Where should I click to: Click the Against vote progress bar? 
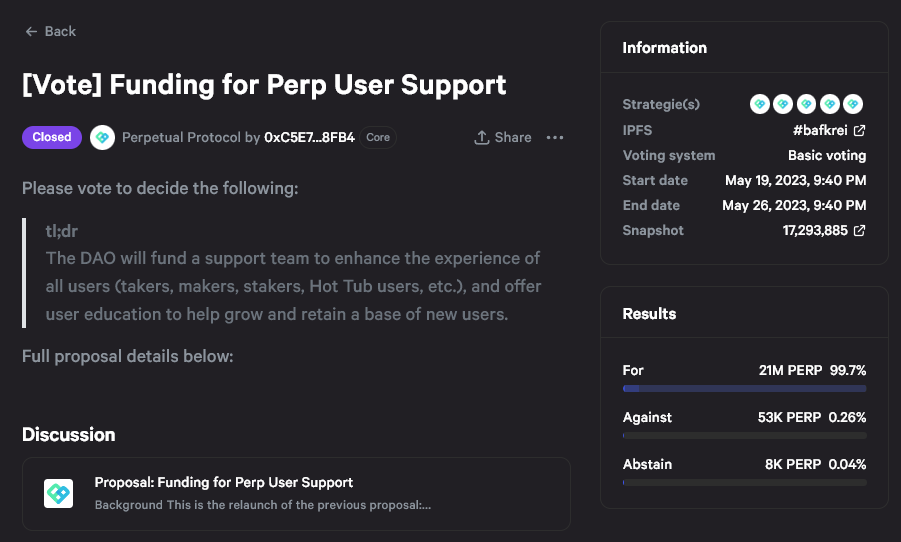(x=744, y=435)
